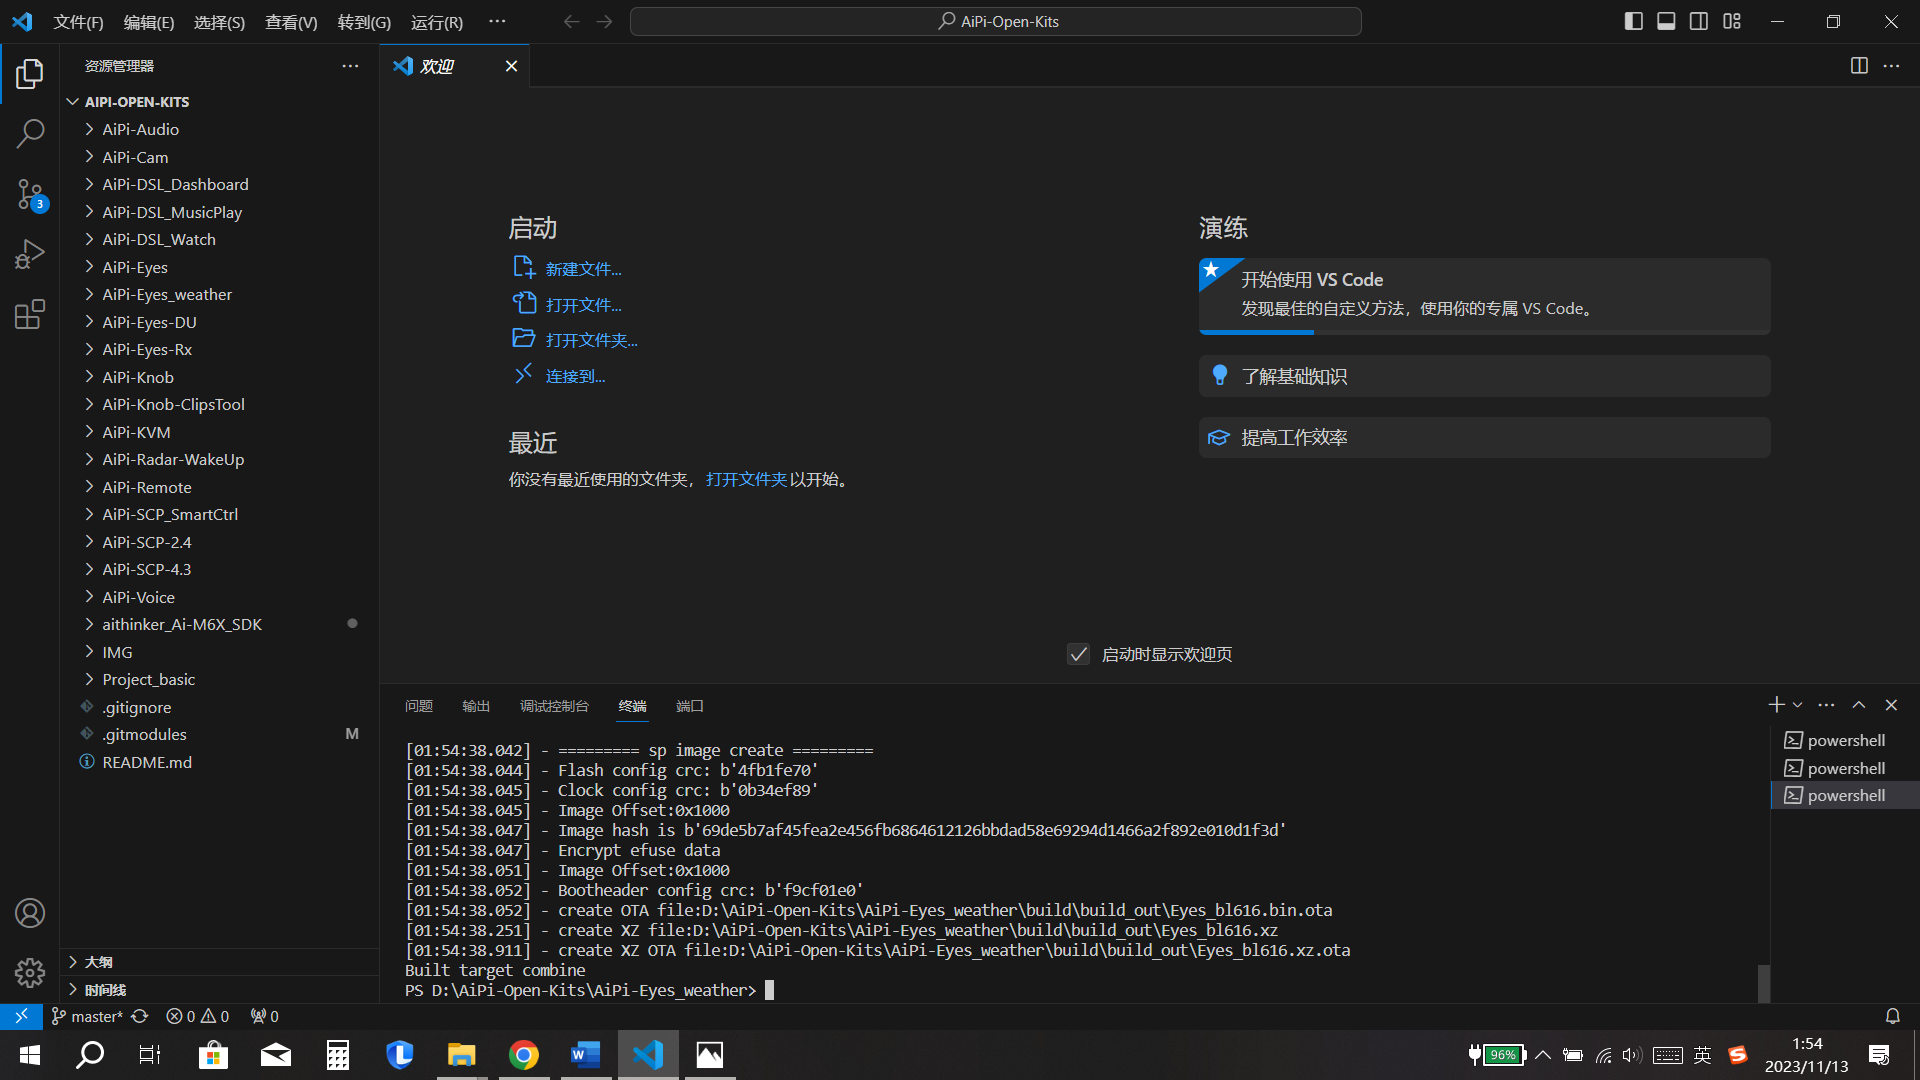This screenshot has width=1920, height=1080.
Task: Select the third powershell terminal instance
Action: point(1843,795)
